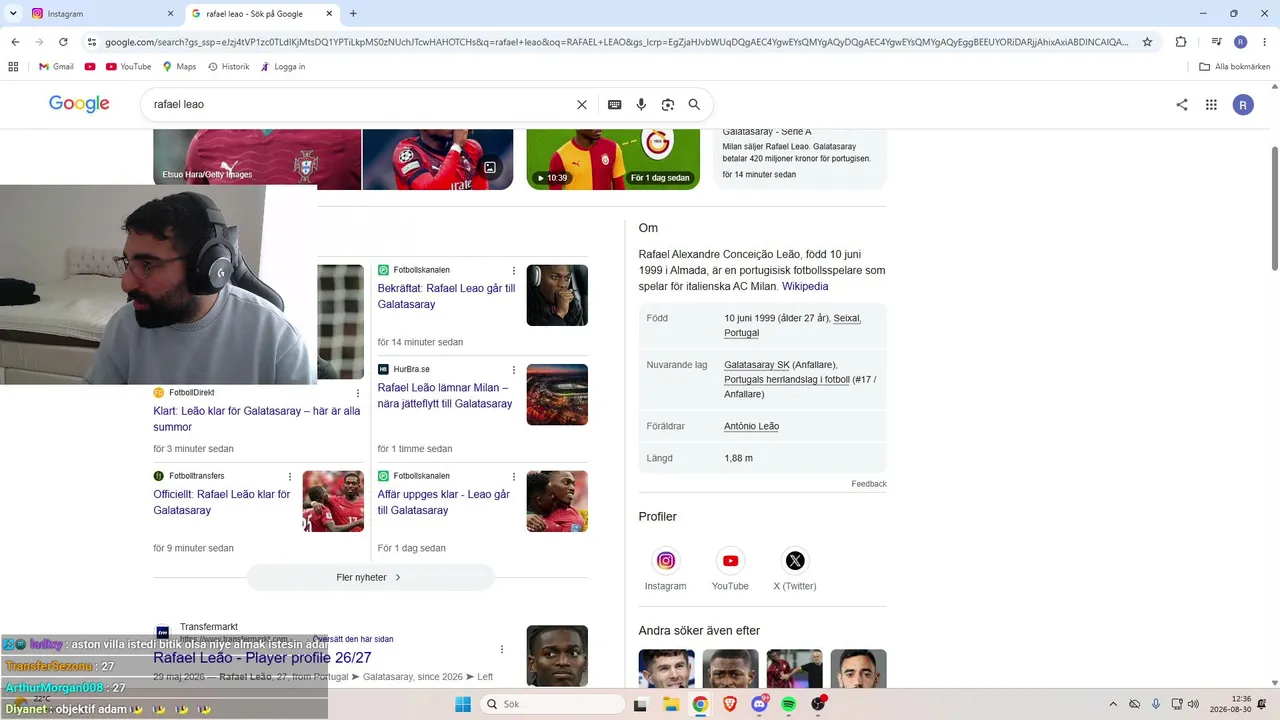Close the Instagram tab
The width and height of the screenshot is (1280, 720).
(x=170, y=14)
